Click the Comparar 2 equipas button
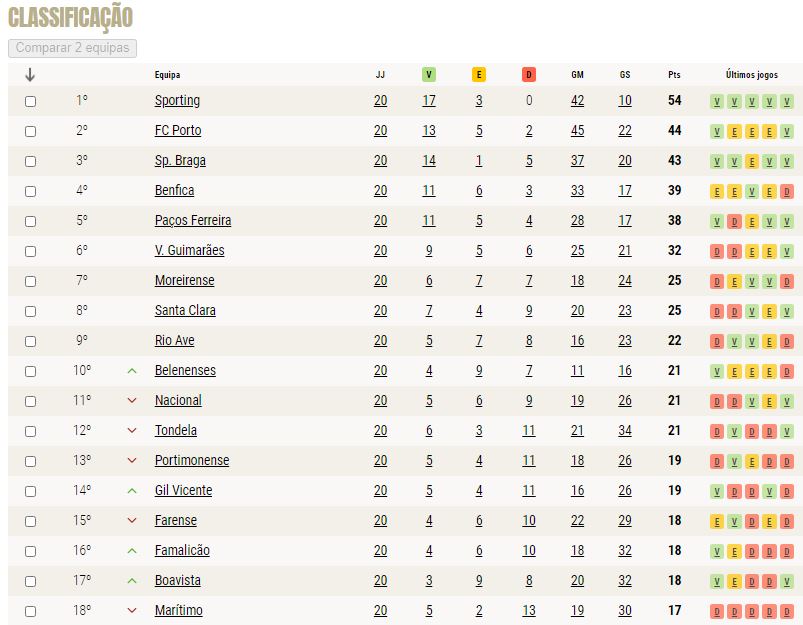Image resolution: width=803 pixels, height=625 pixels. (72, 48)
